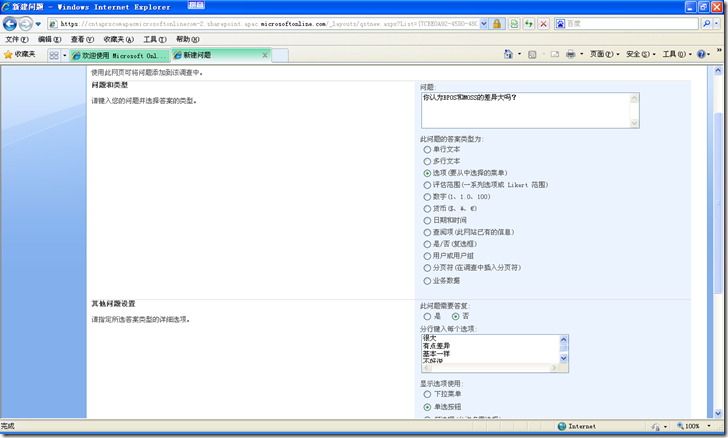Screen dimensions: 728x438
Task: Set required answer to 是
Action: pos(427,316)
